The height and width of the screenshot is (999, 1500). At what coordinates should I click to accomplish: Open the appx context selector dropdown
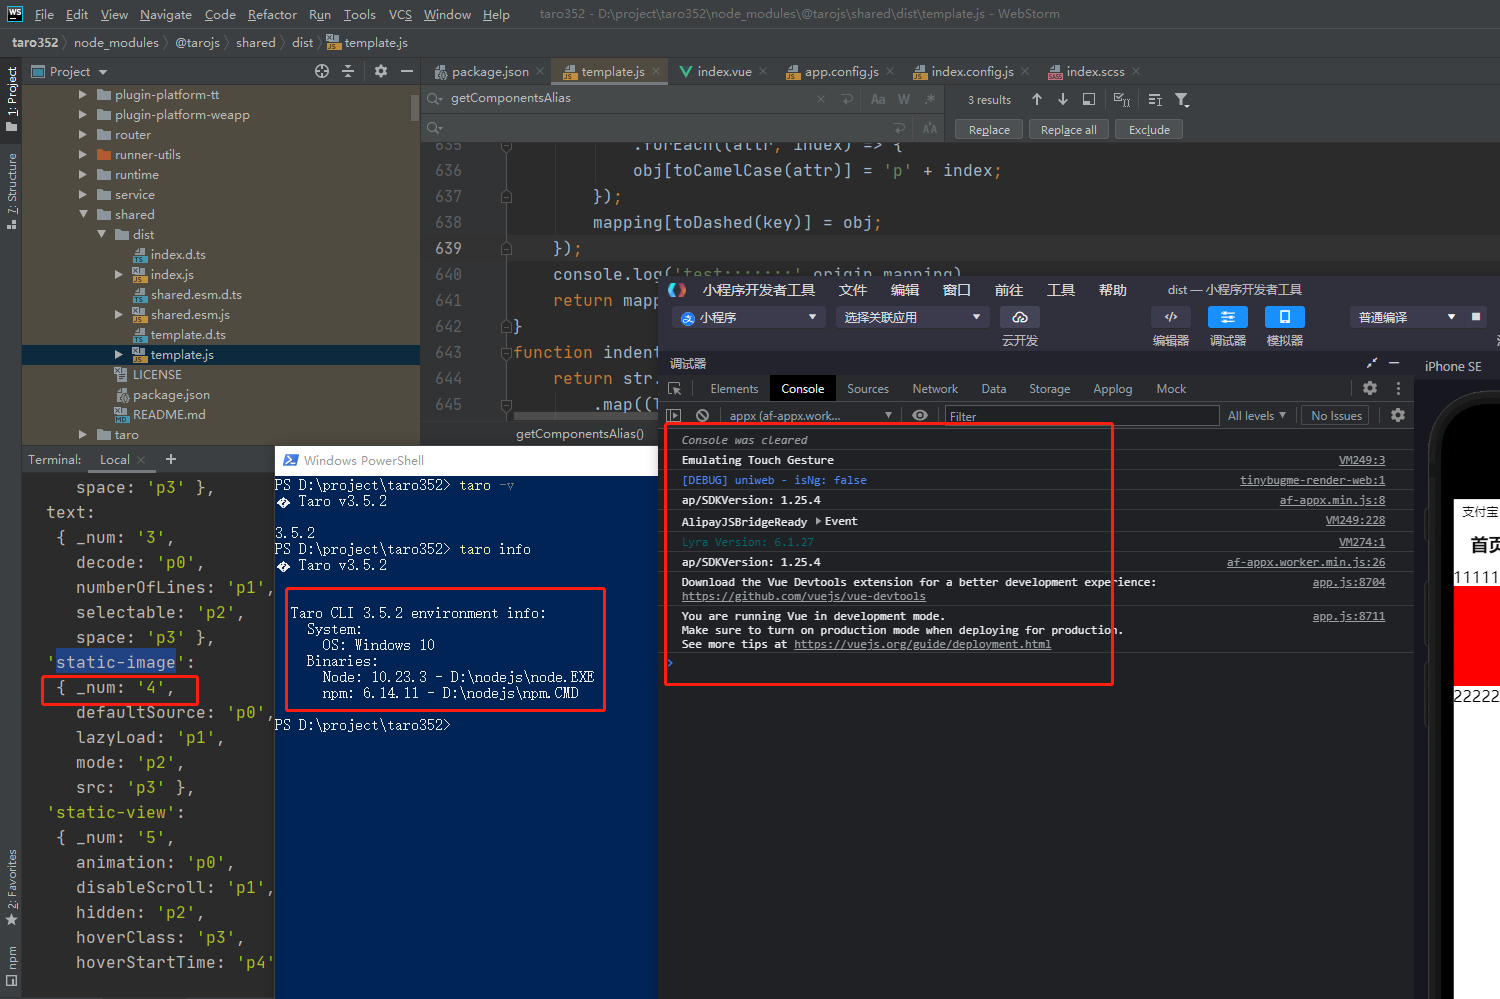pyautogui.click(x=810, y=415)
